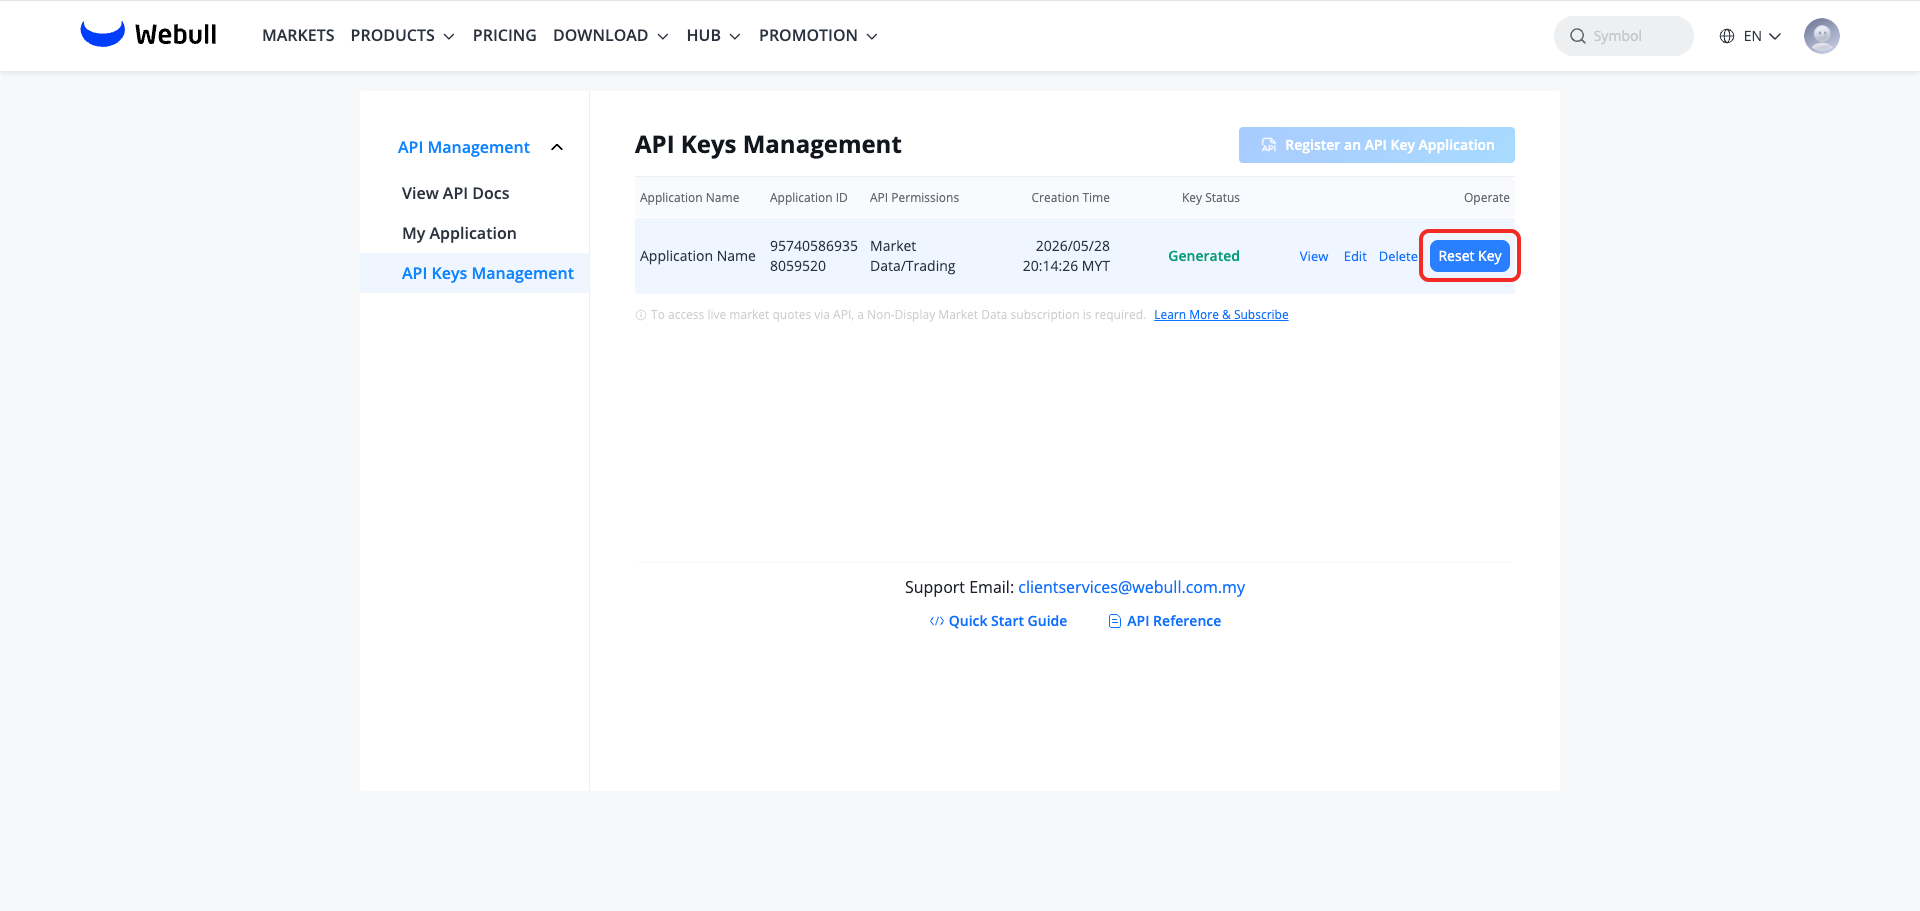
Task: Open the MARKETS menu item
Action: pyautogui.click(x=298, y=36)
